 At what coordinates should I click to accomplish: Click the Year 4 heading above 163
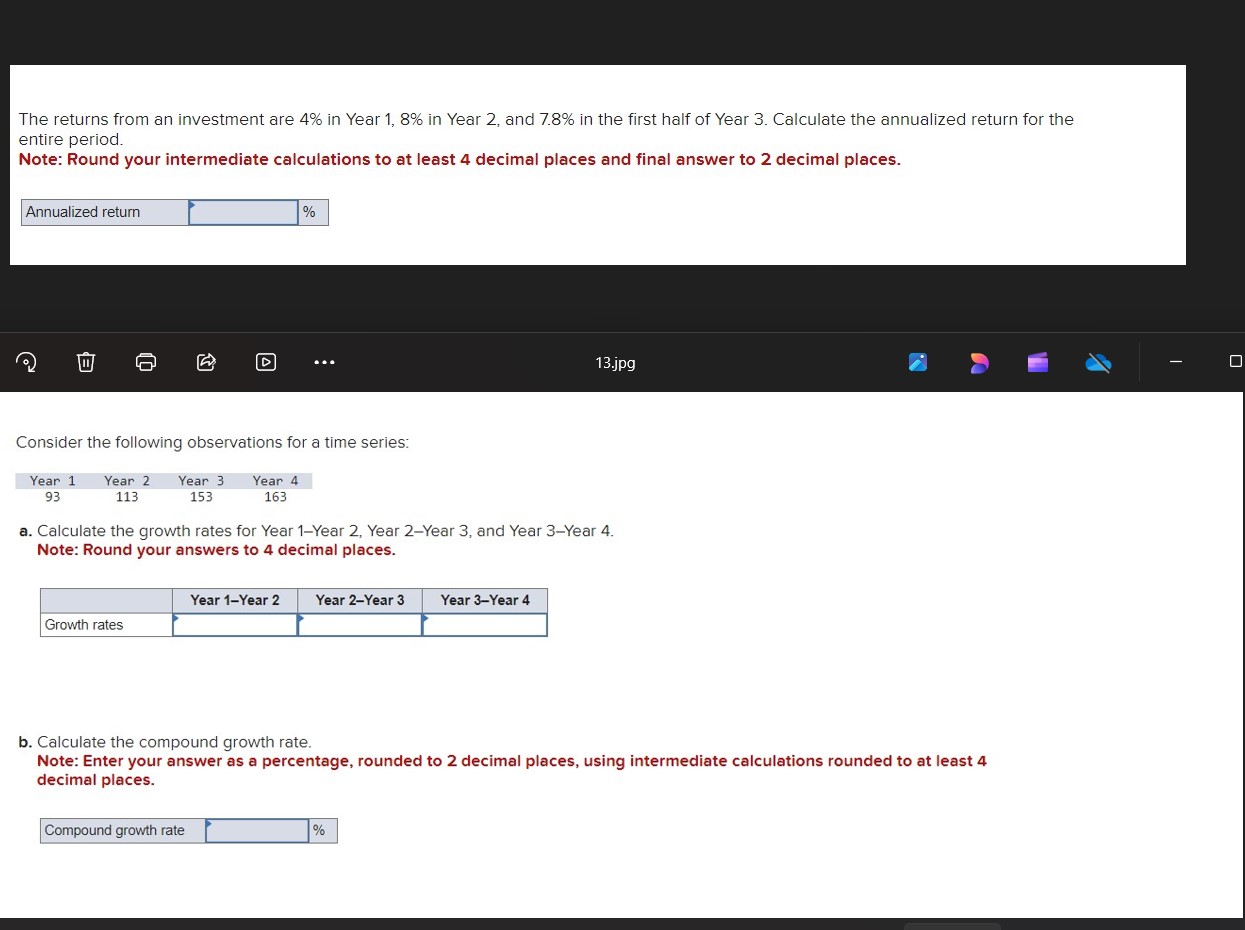click(x=275, y=481)
